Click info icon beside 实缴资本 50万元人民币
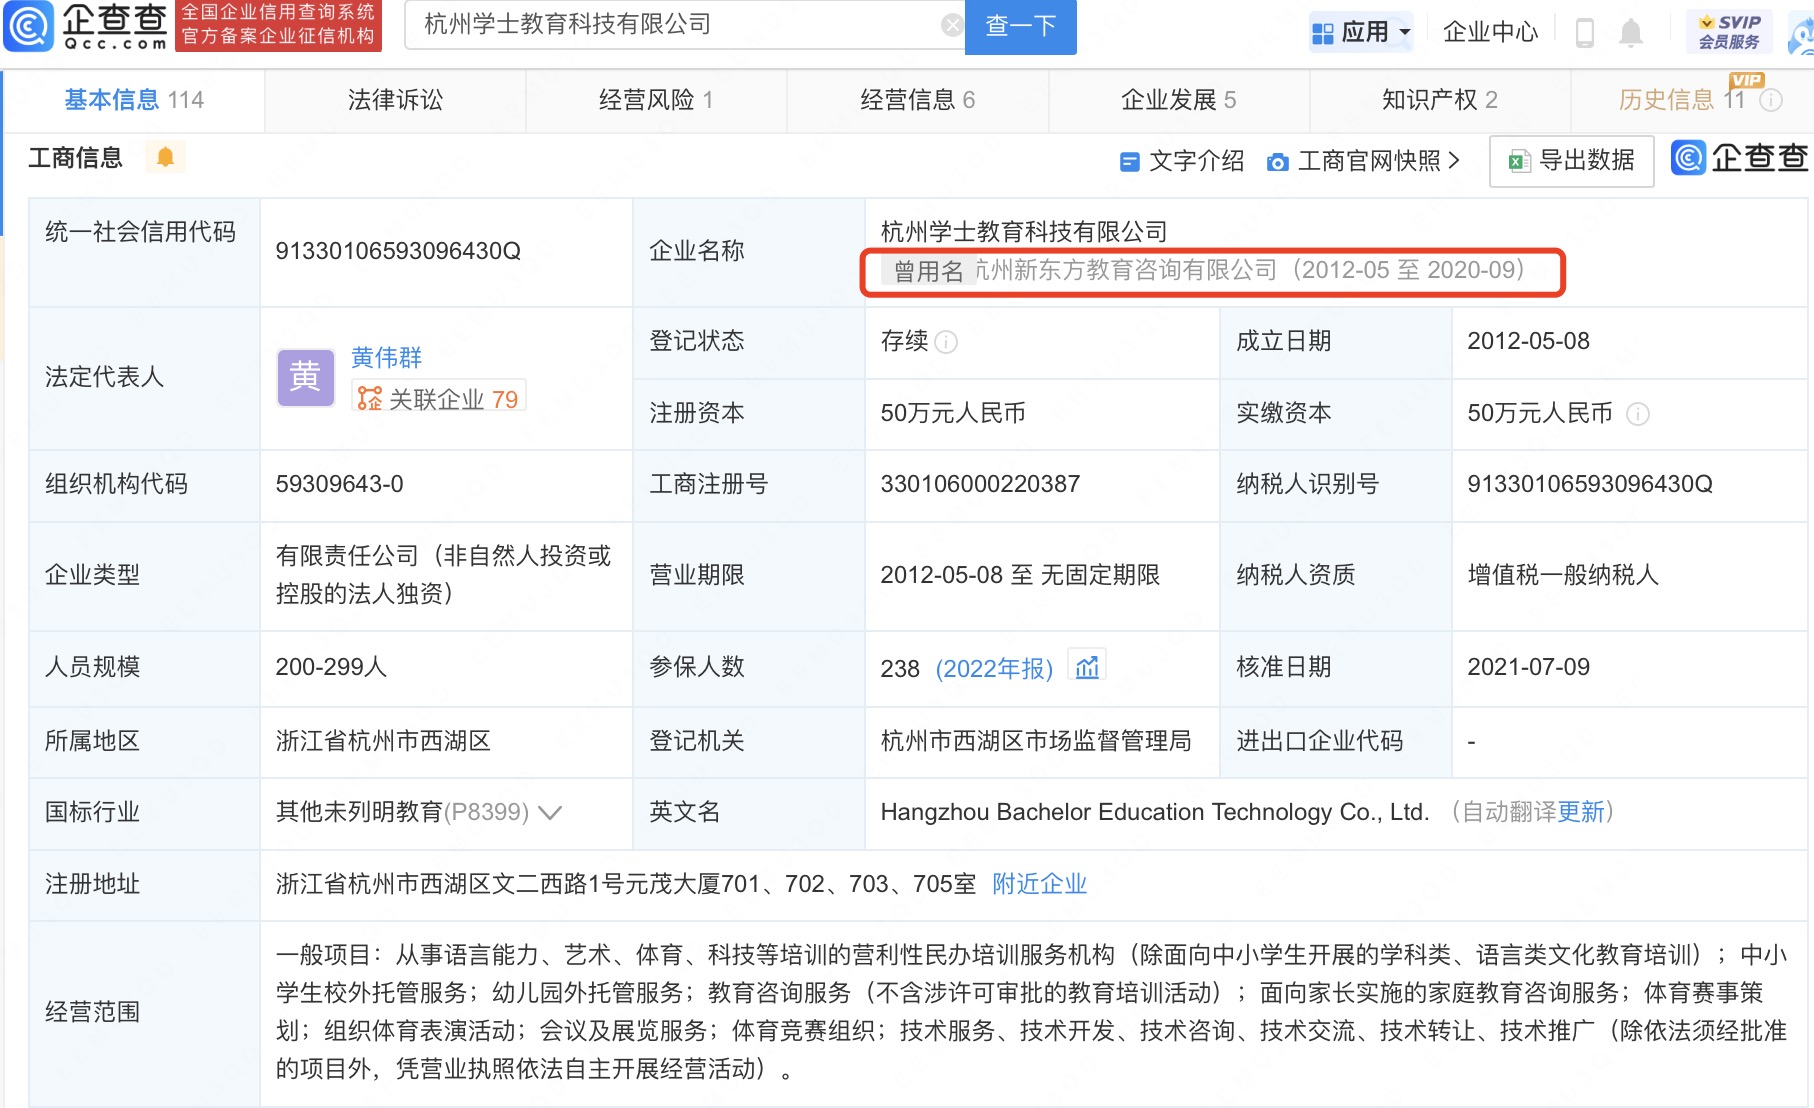1814x1108 pixels. 1638,414
